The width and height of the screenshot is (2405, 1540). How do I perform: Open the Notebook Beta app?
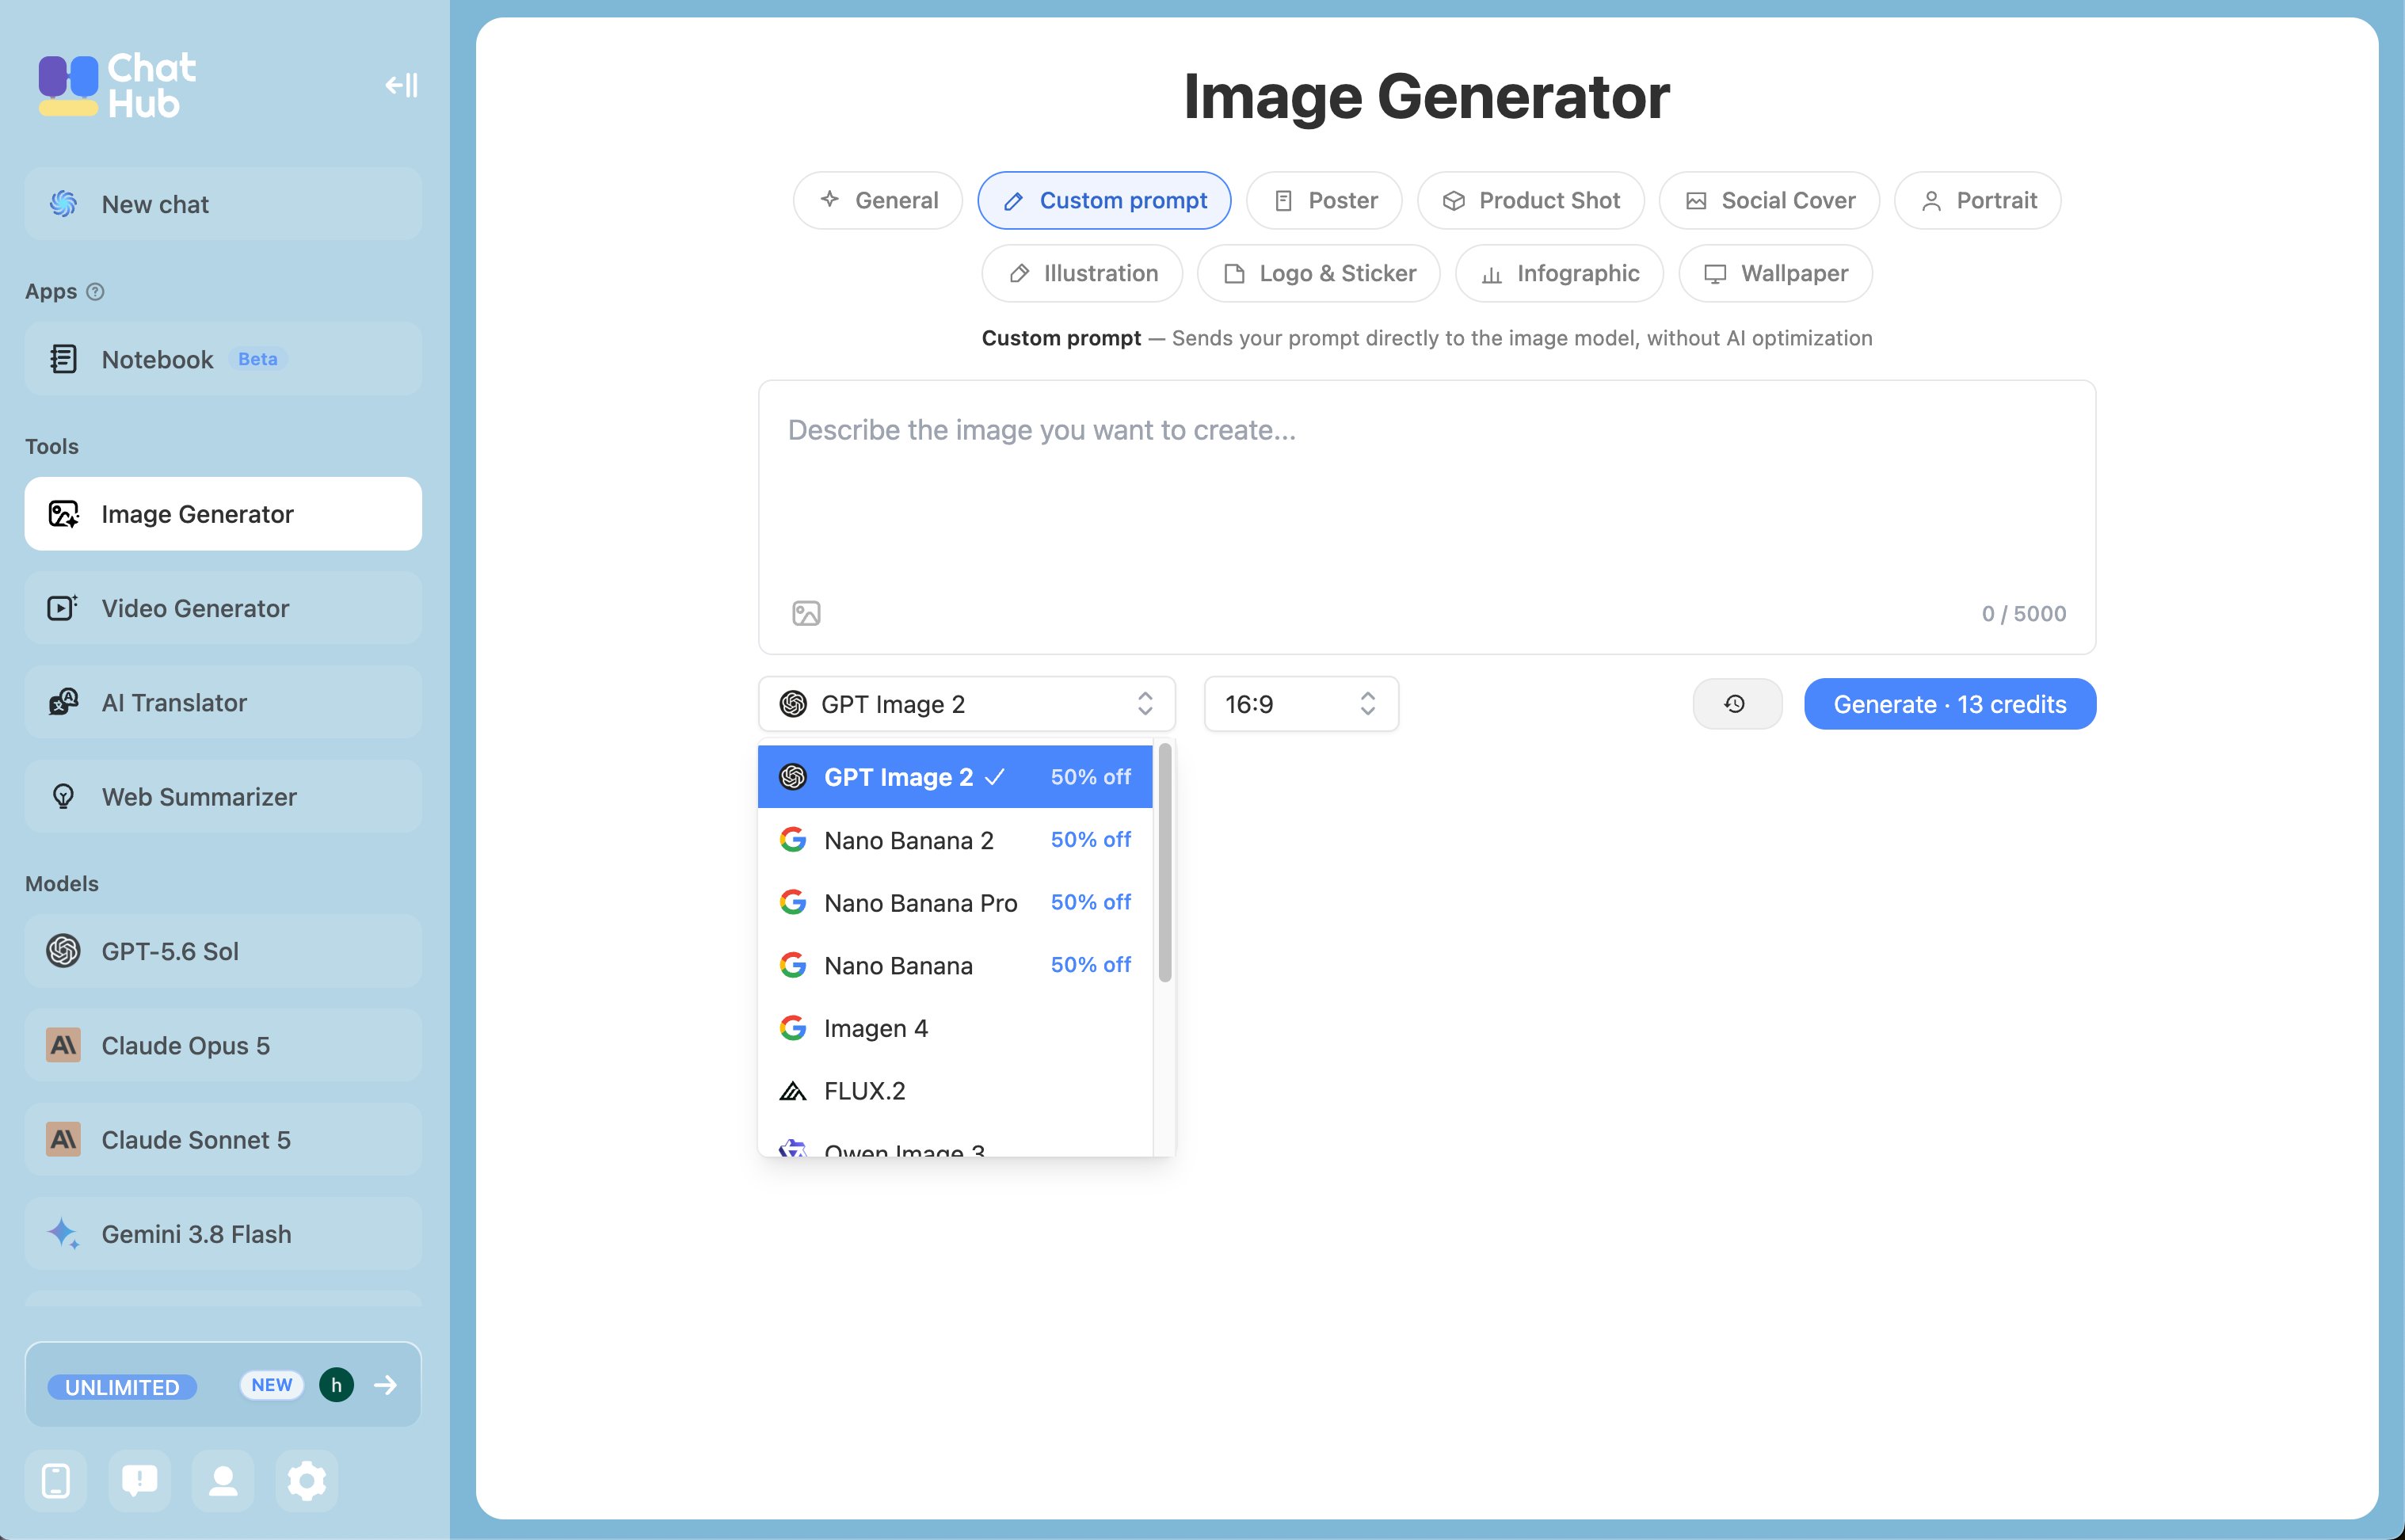click(223, 359)
